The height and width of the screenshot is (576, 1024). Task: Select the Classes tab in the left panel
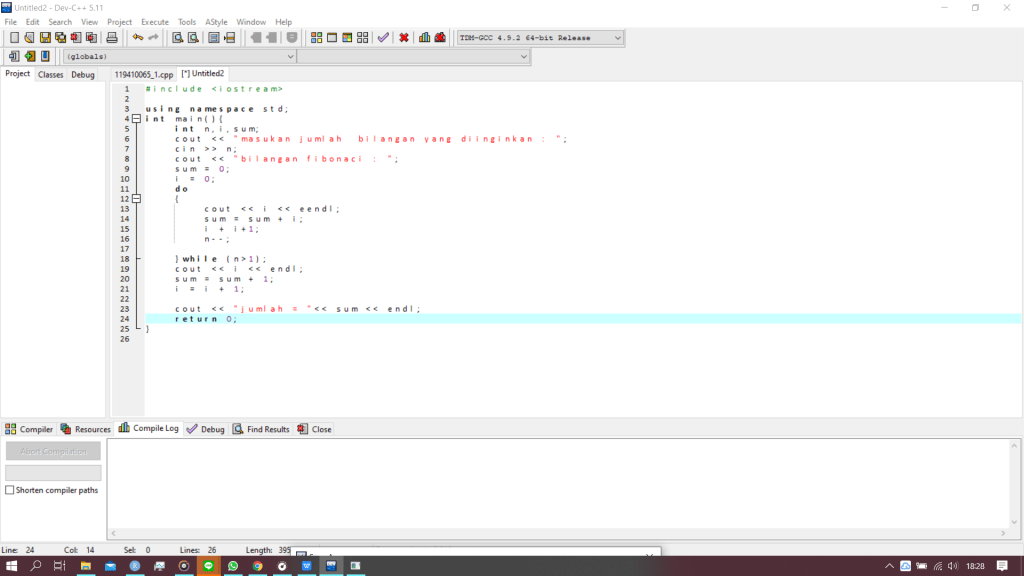click(50, 74)
